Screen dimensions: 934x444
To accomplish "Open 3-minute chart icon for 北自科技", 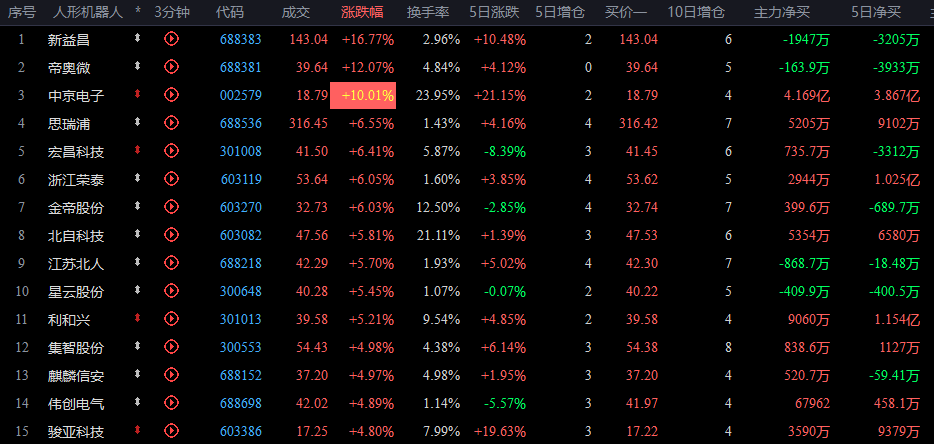I will tap(172, 234).
